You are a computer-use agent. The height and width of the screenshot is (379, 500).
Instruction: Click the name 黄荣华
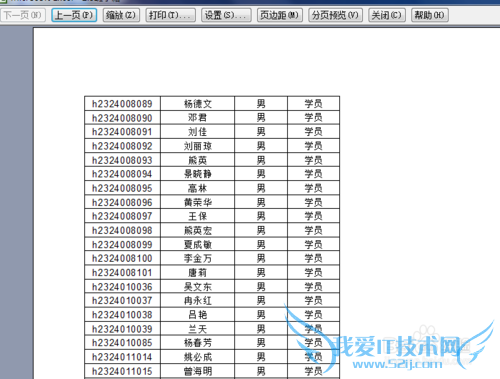pos(198,202)
